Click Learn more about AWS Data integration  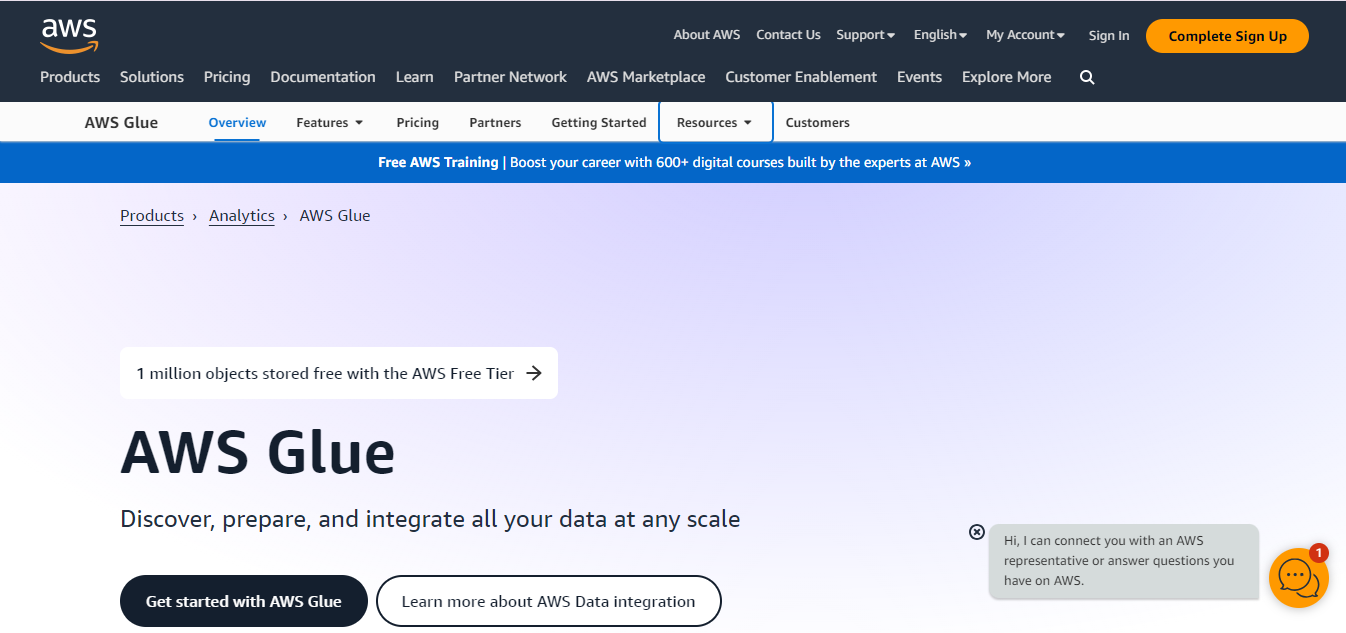(548, 601)
